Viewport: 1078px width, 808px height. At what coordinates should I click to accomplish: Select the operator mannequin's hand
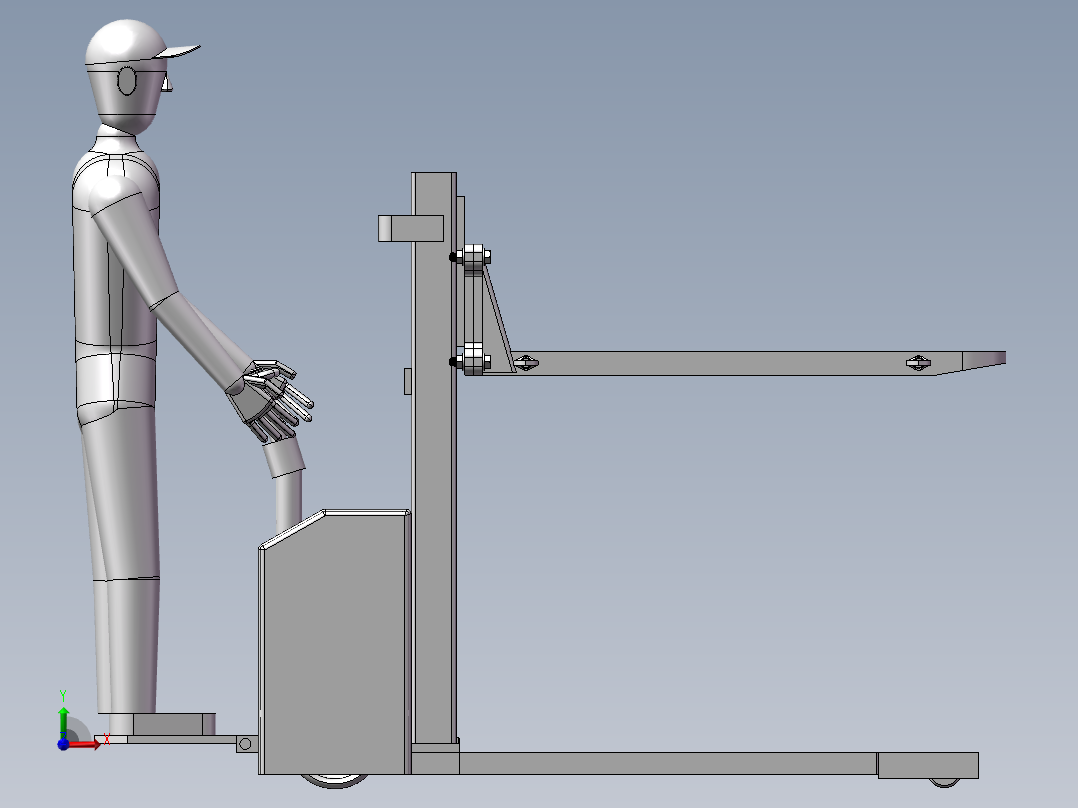point(272,400)
